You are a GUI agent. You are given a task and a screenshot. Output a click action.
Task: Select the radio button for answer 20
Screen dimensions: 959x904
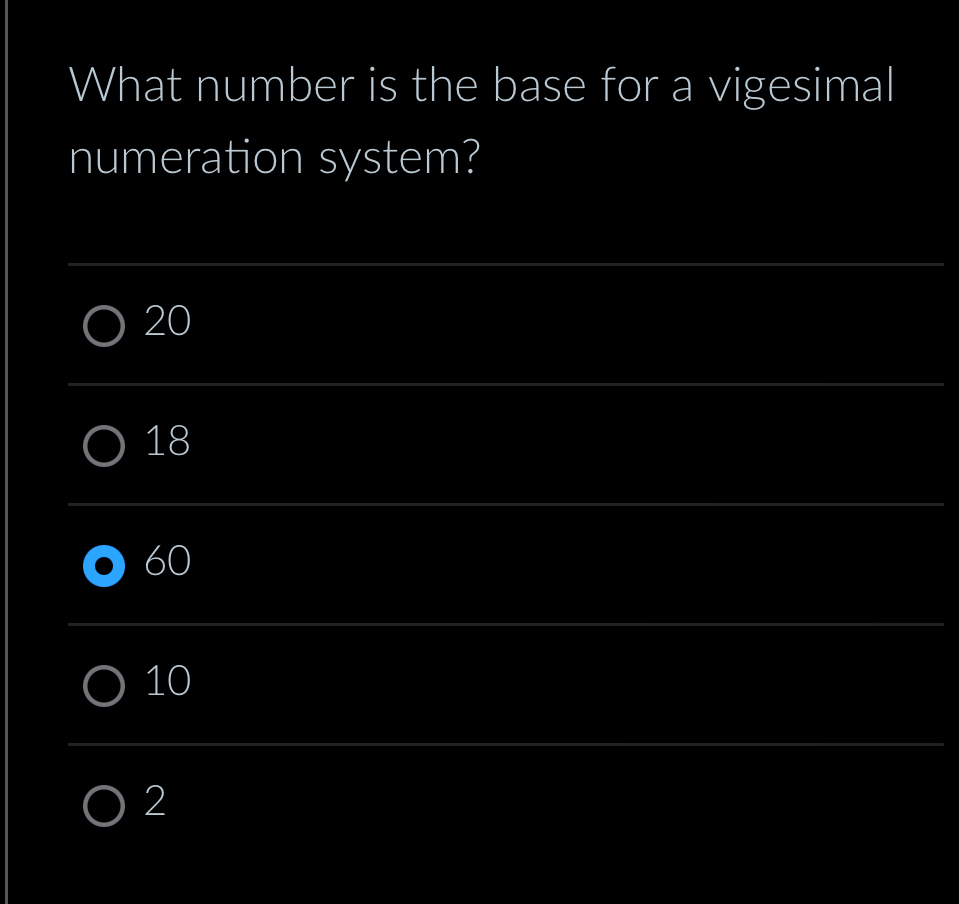(104, 325)
